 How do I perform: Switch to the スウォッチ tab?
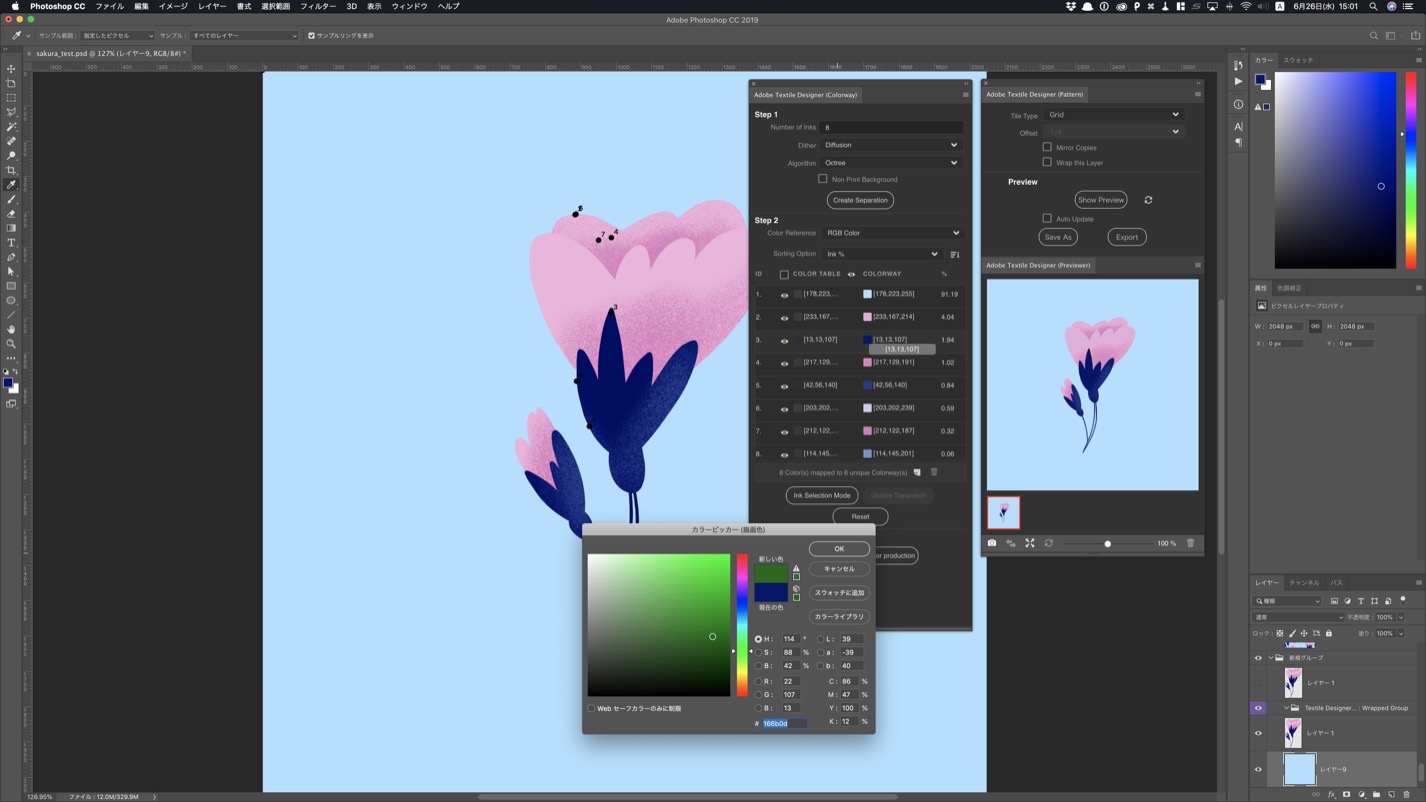coord(1298,60)
